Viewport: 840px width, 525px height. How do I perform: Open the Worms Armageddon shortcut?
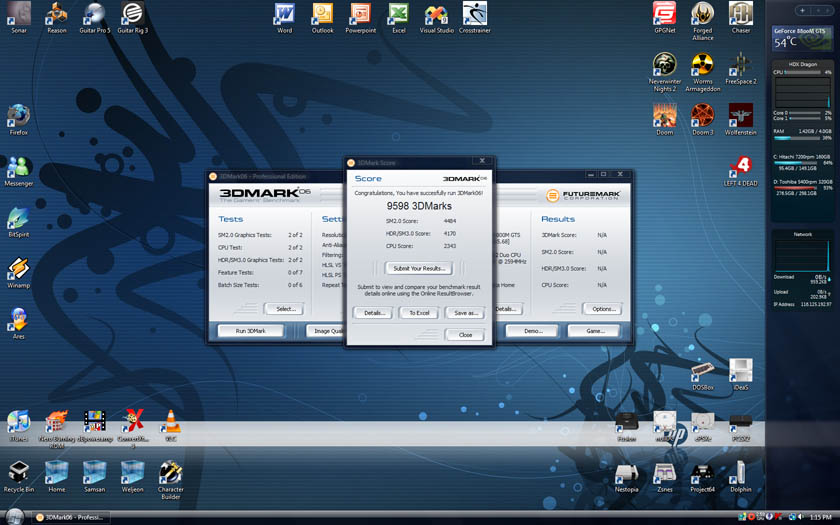point(703,72)
